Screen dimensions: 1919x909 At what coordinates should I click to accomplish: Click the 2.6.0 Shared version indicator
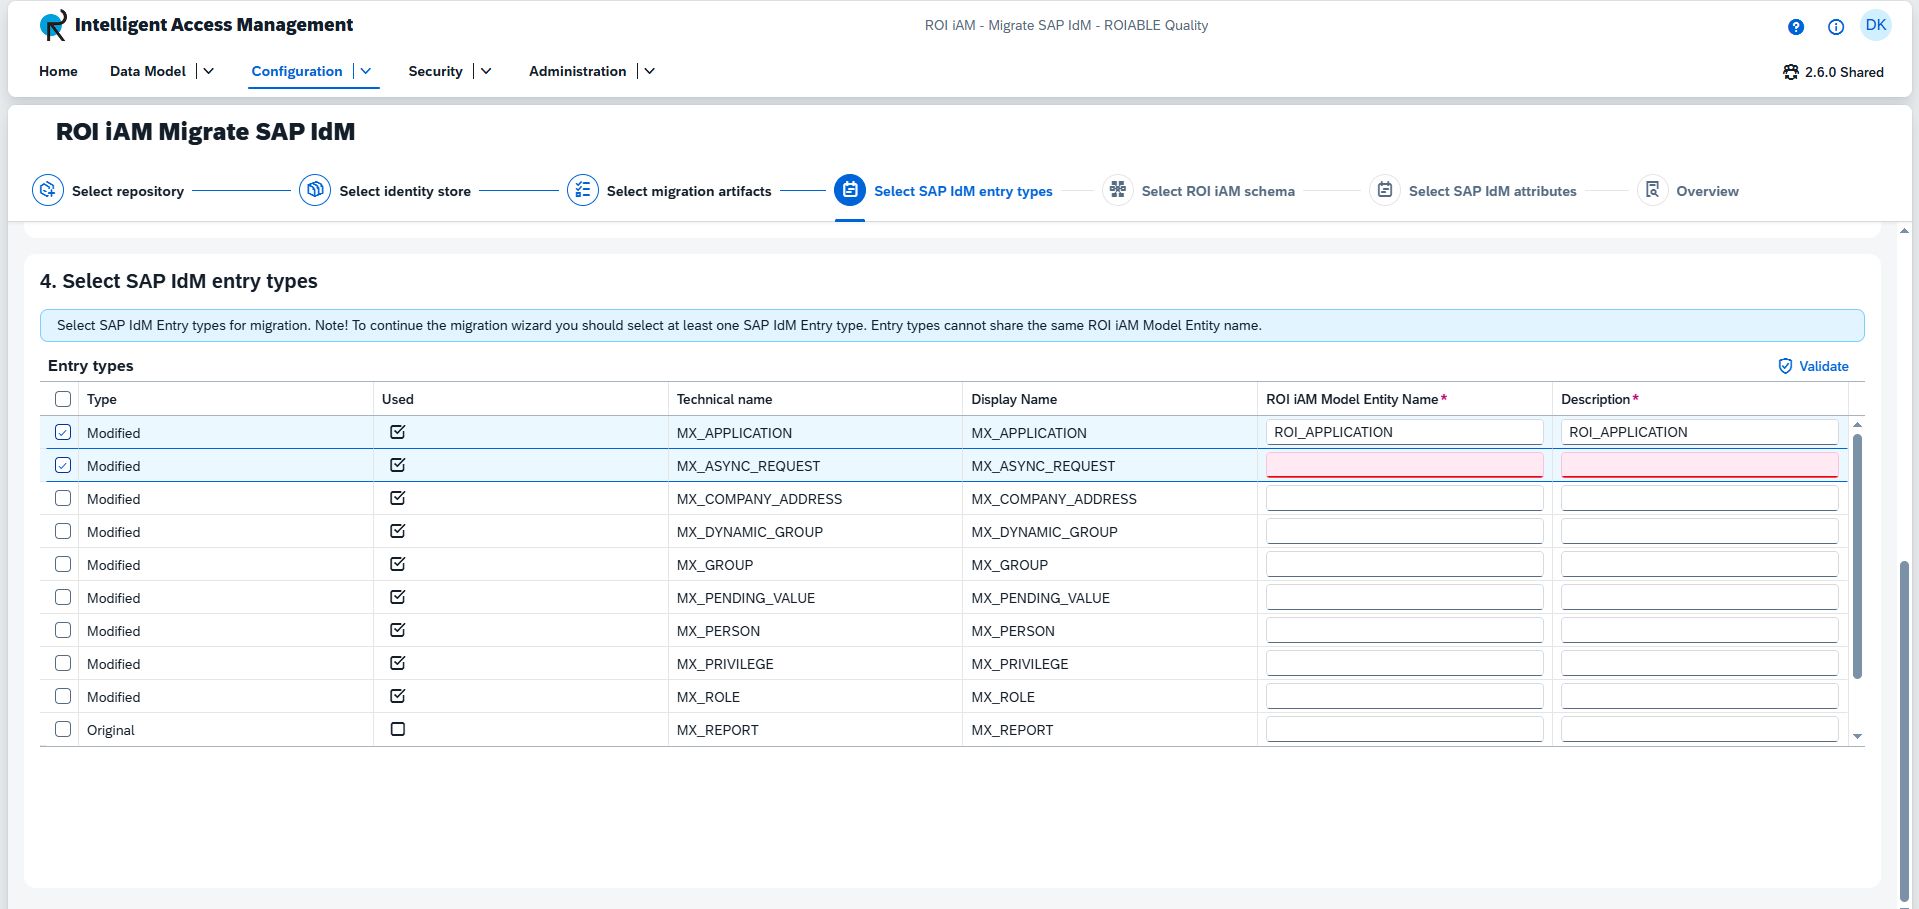[x=1835, y=72]
